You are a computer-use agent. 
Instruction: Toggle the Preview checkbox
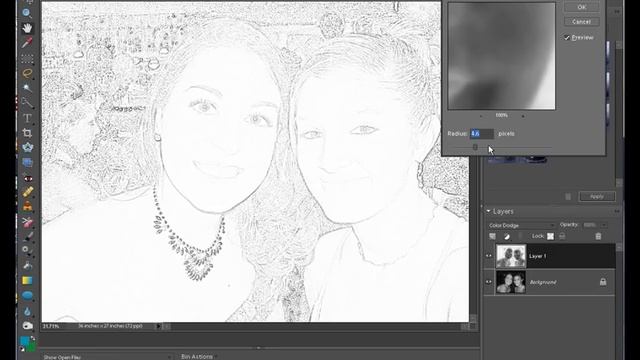click(x=567, y=38)
